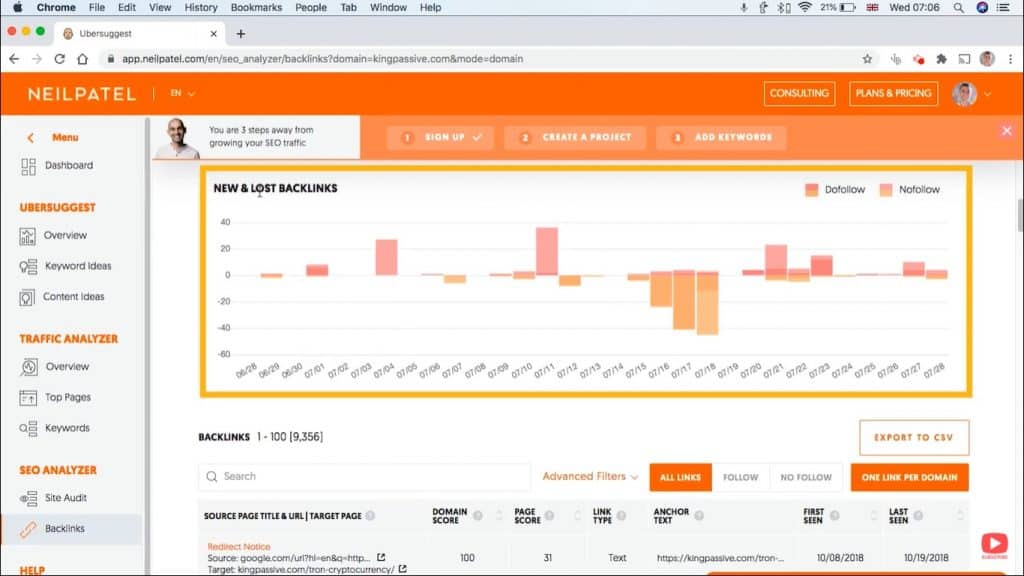Open a new browser tab
Screen dimensions: 1024x576
coord(241,34)
